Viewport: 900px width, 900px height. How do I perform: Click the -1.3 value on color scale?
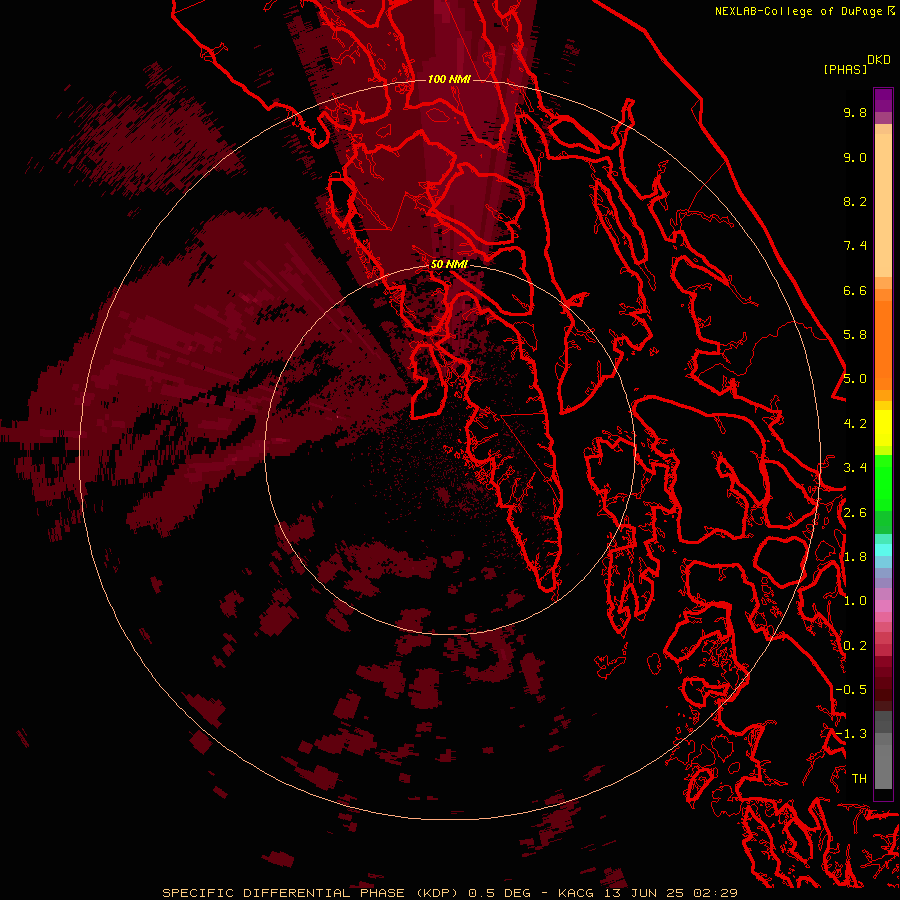coord(851,734)
